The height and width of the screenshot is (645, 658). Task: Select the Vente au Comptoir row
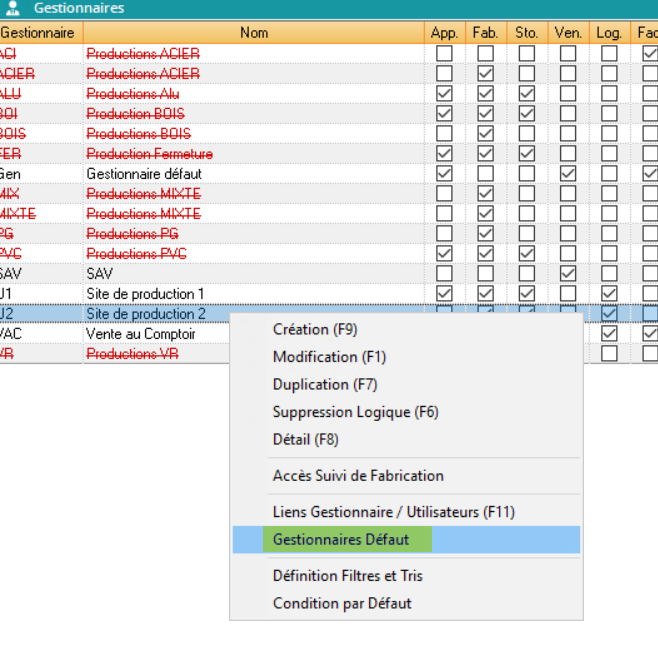coord(140,334)
